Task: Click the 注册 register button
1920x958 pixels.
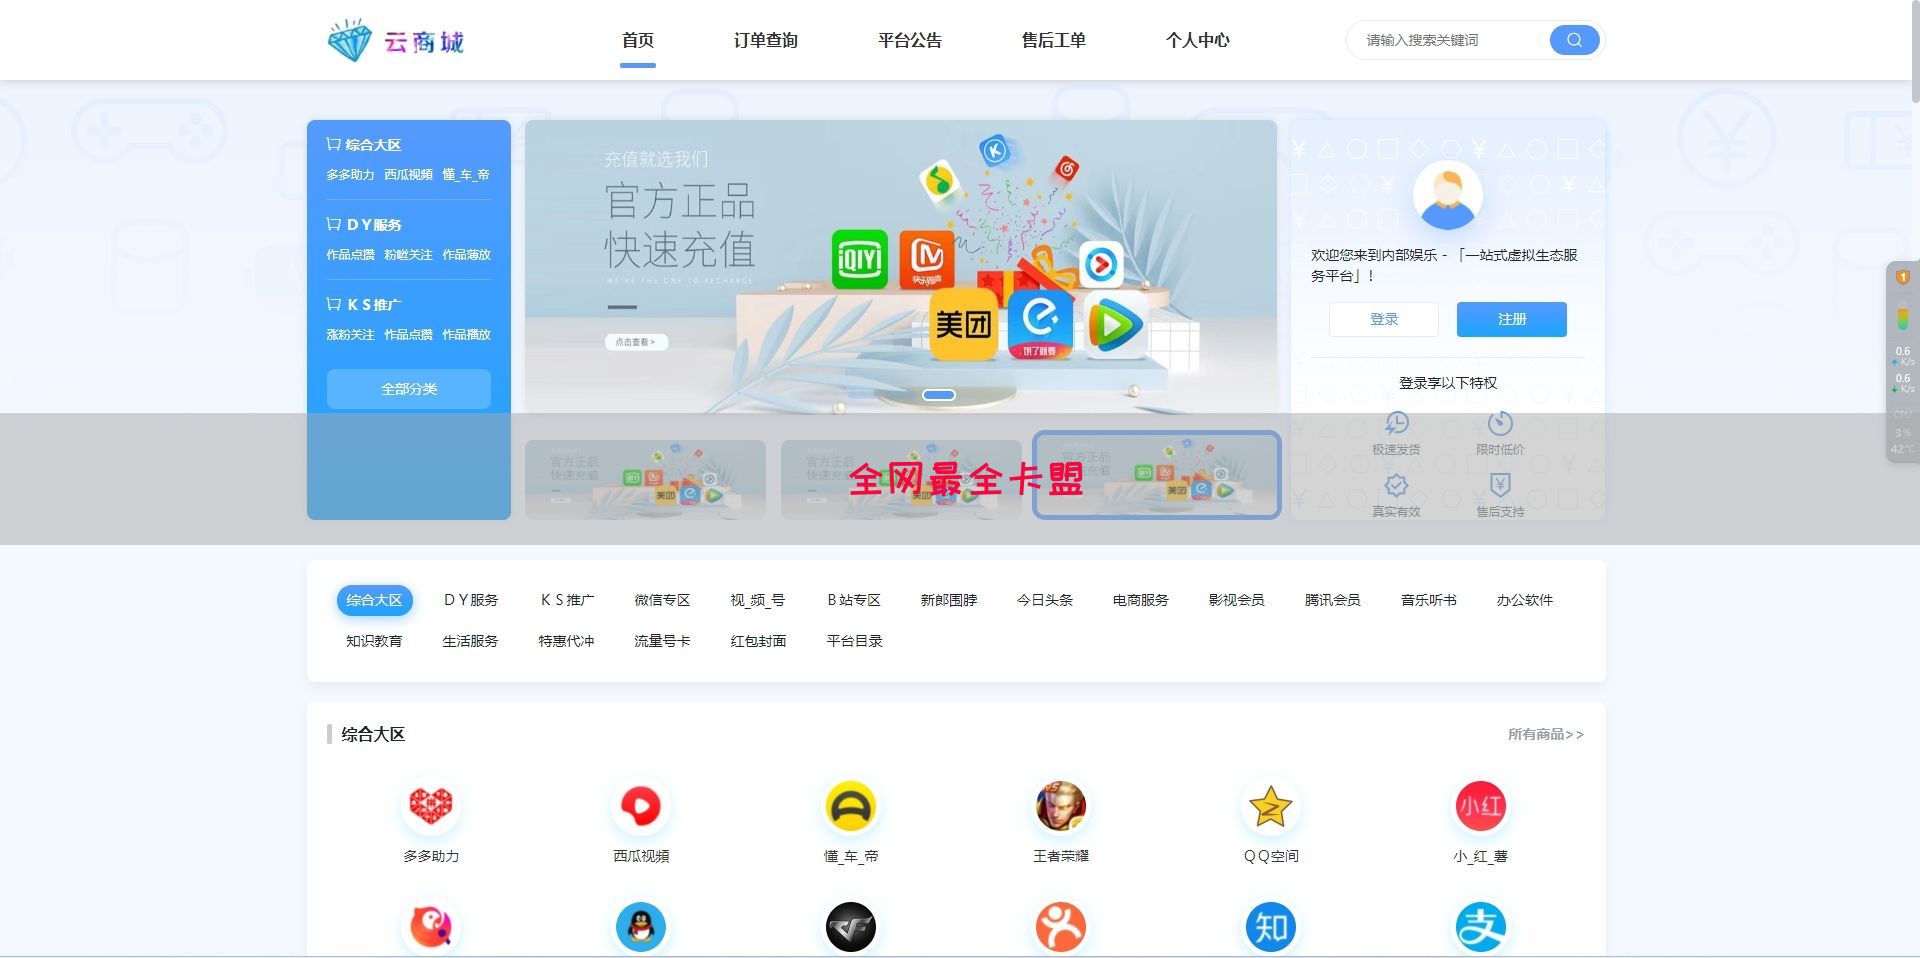Action: click(x=1511, y=319)
